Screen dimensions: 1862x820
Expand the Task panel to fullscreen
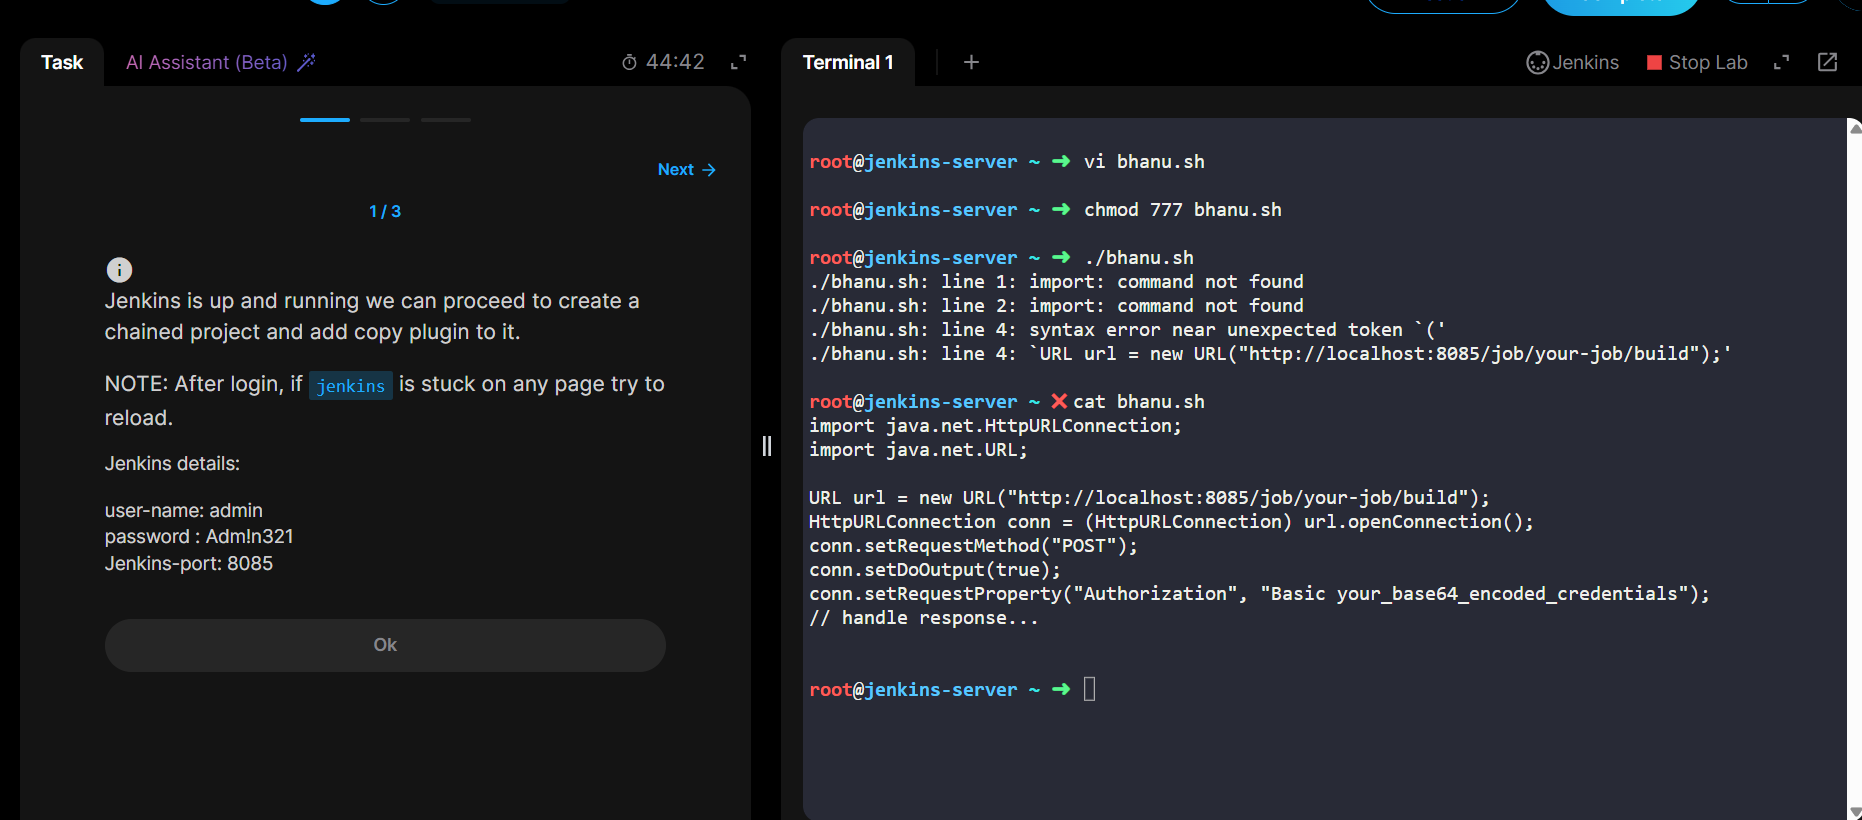[739, 62]
